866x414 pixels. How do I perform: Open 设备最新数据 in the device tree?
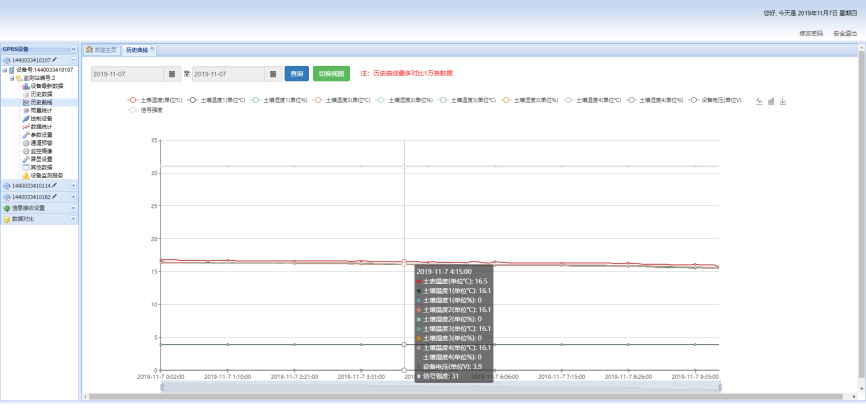click(x=46, y=86)
